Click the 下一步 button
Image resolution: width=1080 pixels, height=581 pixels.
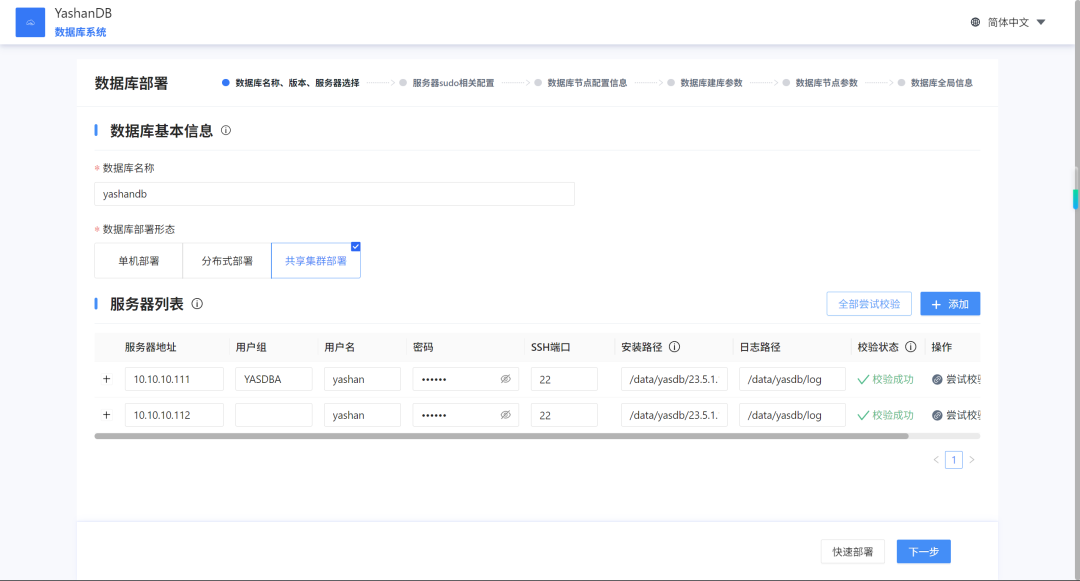coord(924,551)
